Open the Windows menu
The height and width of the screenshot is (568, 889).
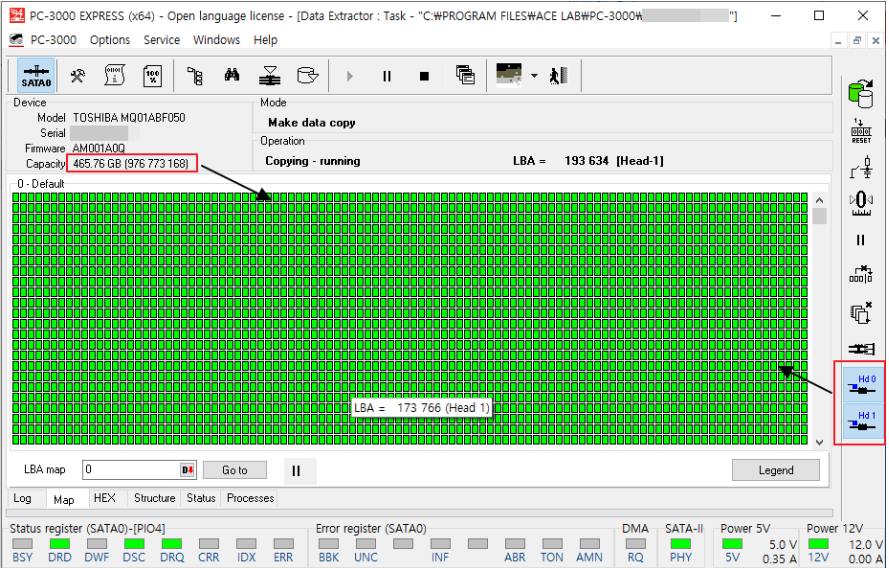click(217, 40)
